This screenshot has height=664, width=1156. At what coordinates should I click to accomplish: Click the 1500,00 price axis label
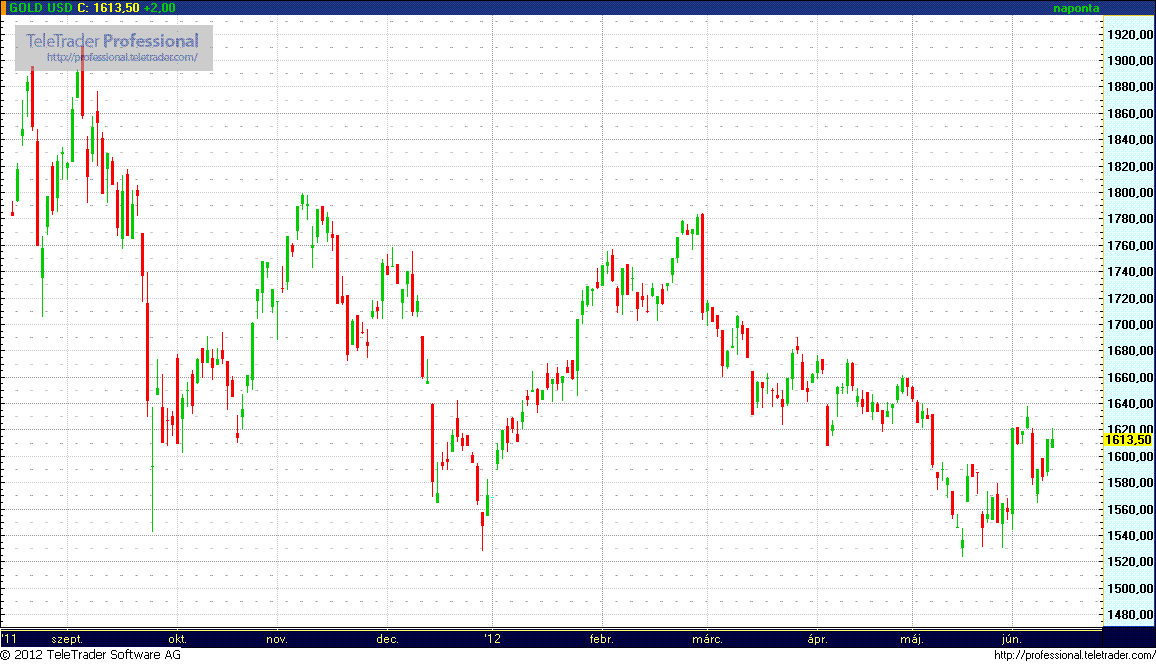point(1130,588)
